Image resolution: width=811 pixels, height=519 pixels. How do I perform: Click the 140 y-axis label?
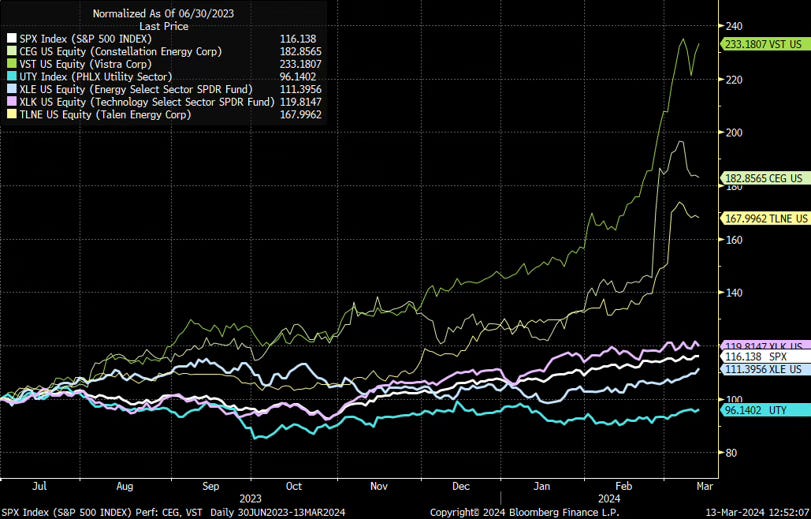tap(734, 293)
